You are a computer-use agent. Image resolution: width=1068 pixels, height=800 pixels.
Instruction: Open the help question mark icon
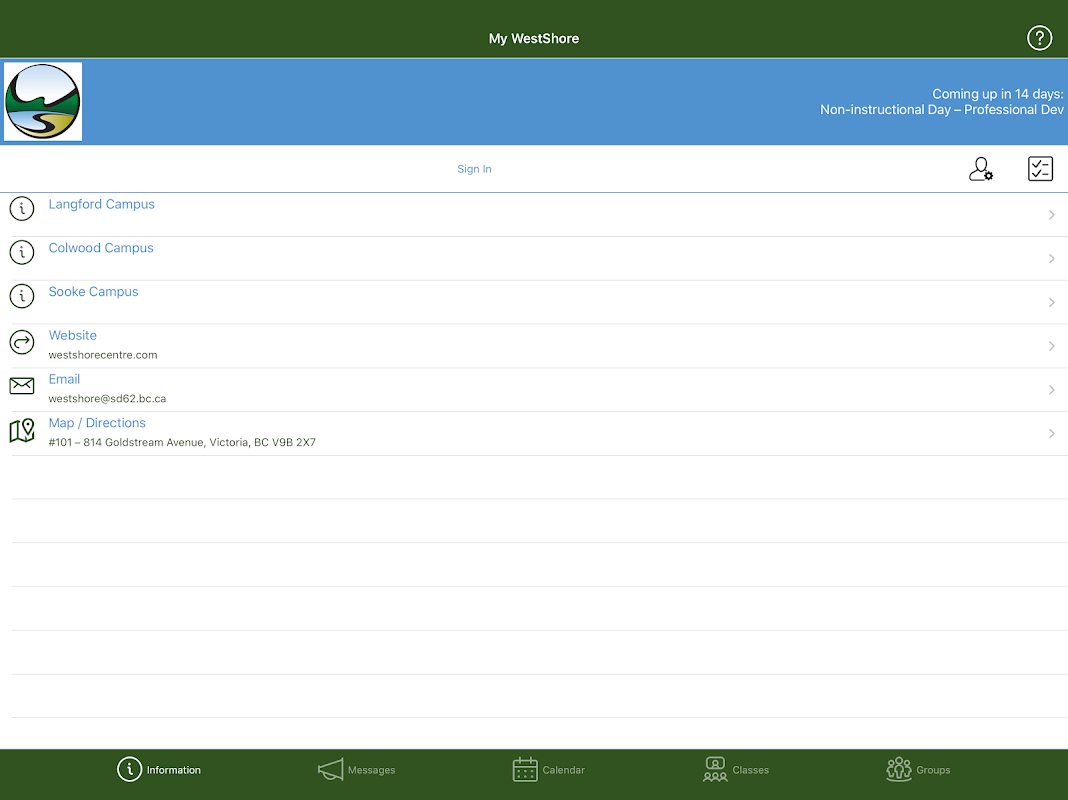click(1039, 38)
